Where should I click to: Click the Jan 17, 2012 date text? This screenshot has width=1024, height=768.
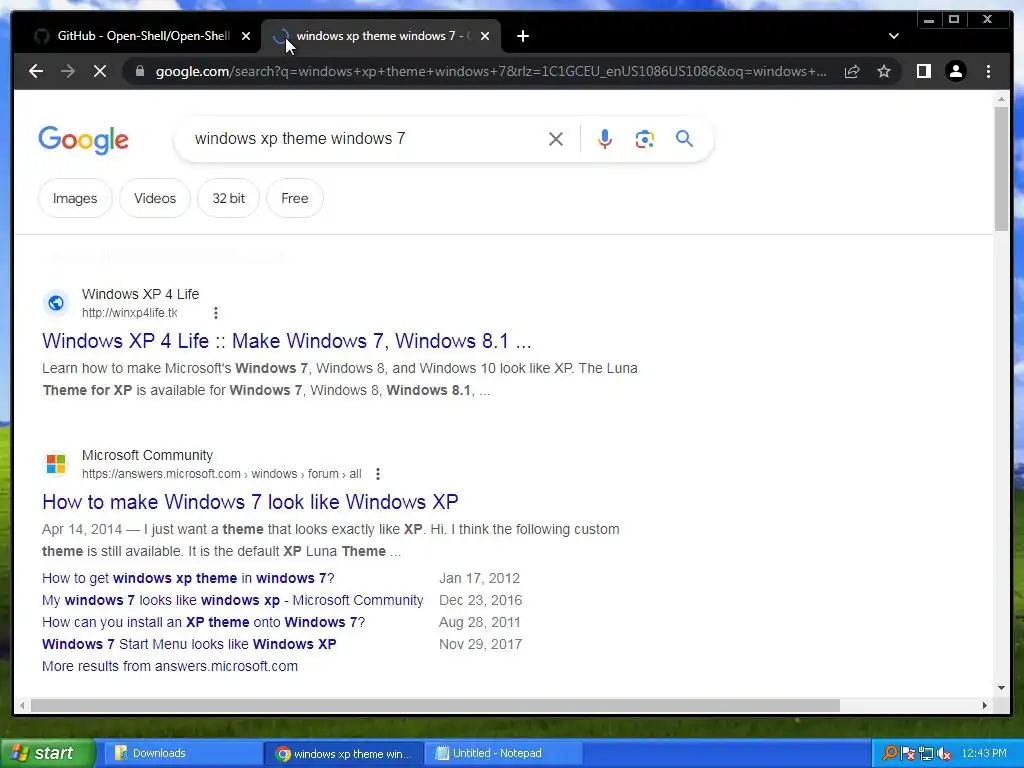point(479,578)
